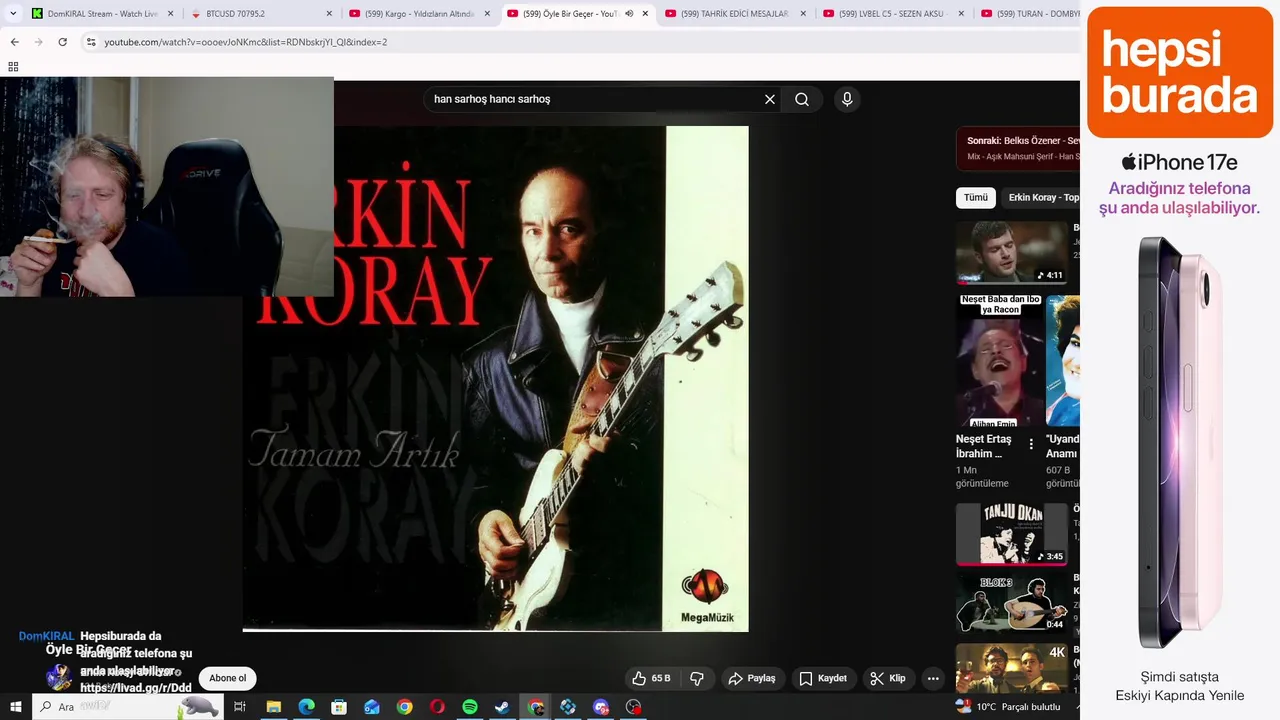Viewport: 1280px width, 720px height.
Task: Like the video with 65 B thumbs-up
Action: pyautogui.click(x=651, y=678)
